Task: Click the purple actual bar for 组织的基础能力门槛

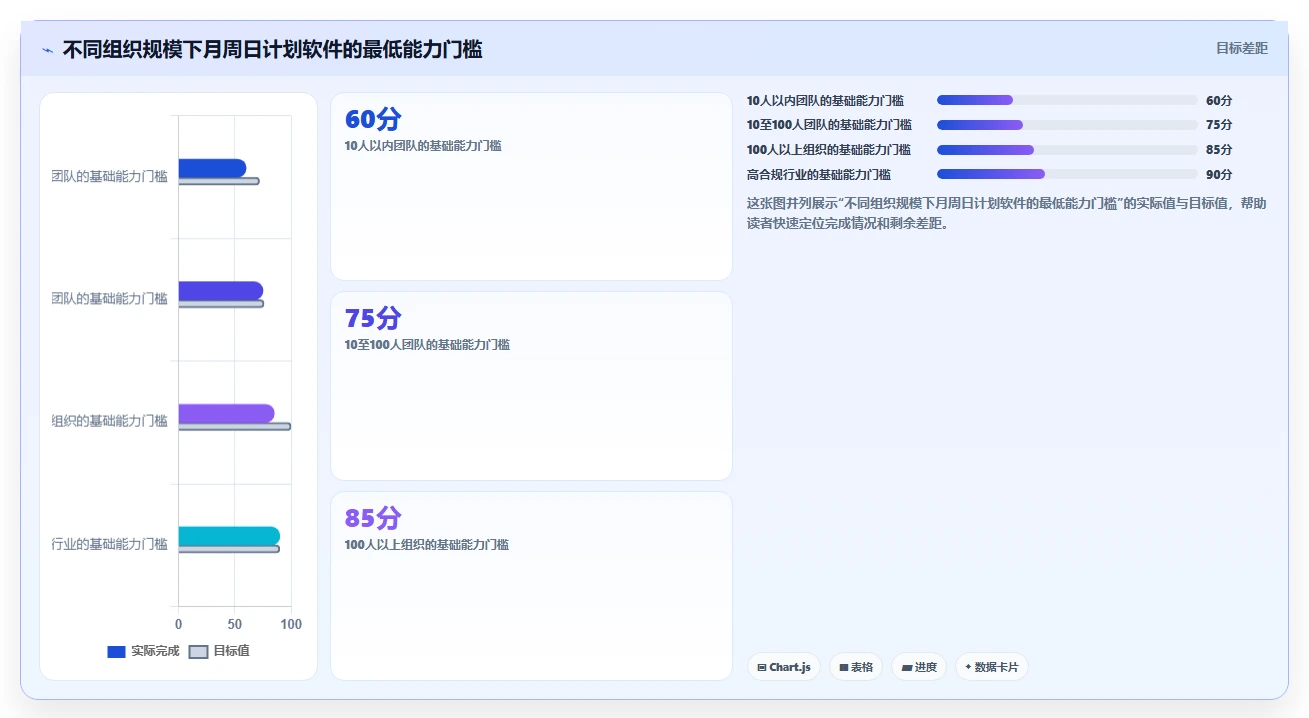Action: [x=226, y=413]
